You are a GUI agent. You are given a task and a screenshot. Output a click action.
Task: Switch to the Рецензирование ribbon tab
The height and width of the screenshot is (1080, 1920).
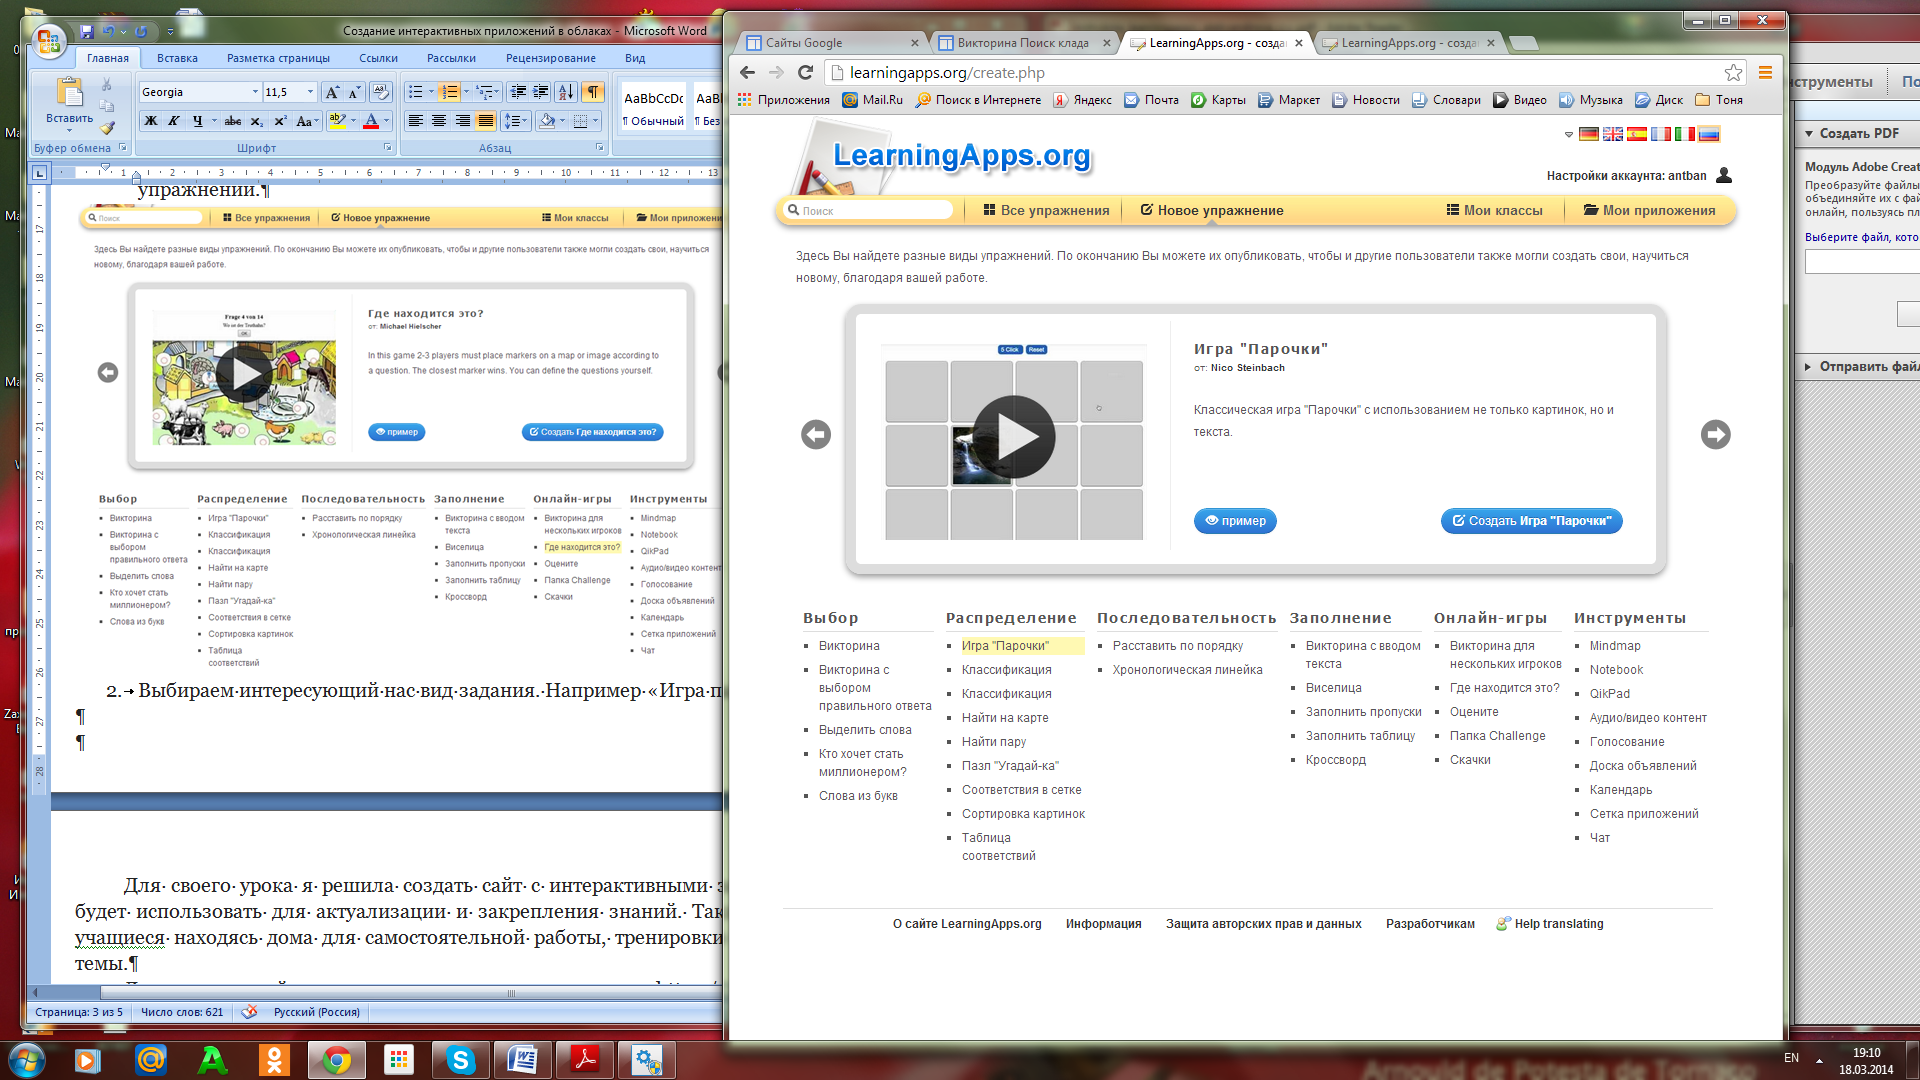pyautogui.click(x=551, y=58)
